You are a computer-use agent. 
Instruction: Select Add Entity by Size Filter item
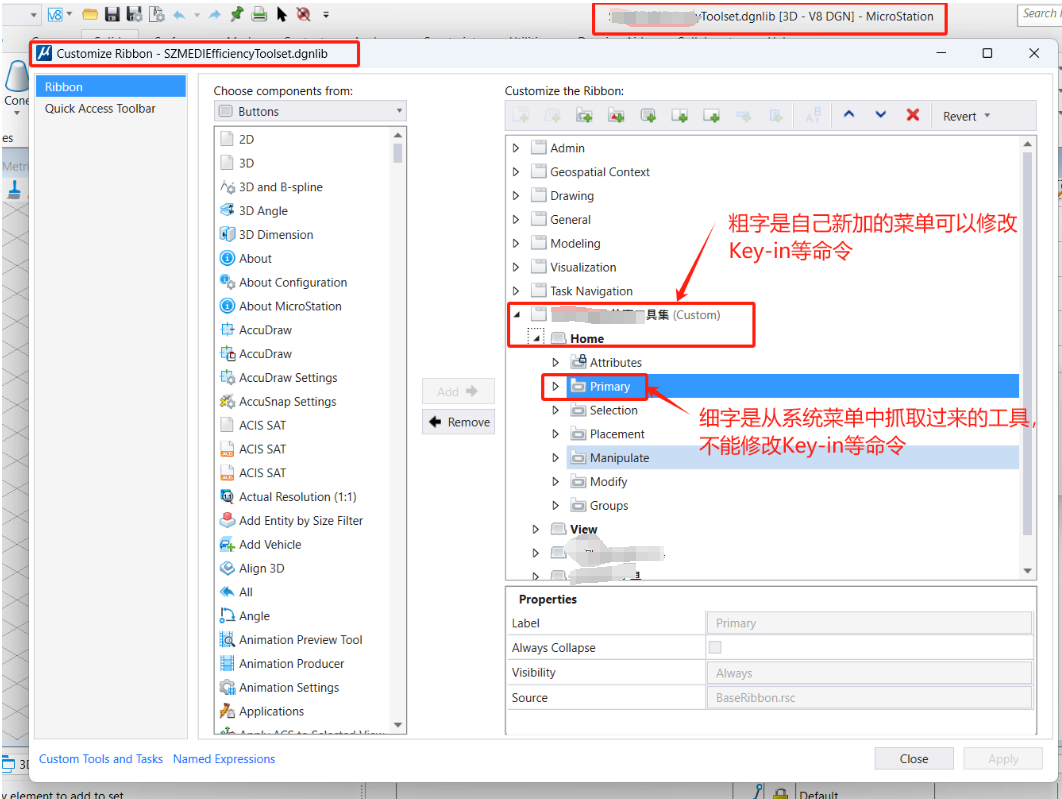pyautogui.click(x=301, y=521)
